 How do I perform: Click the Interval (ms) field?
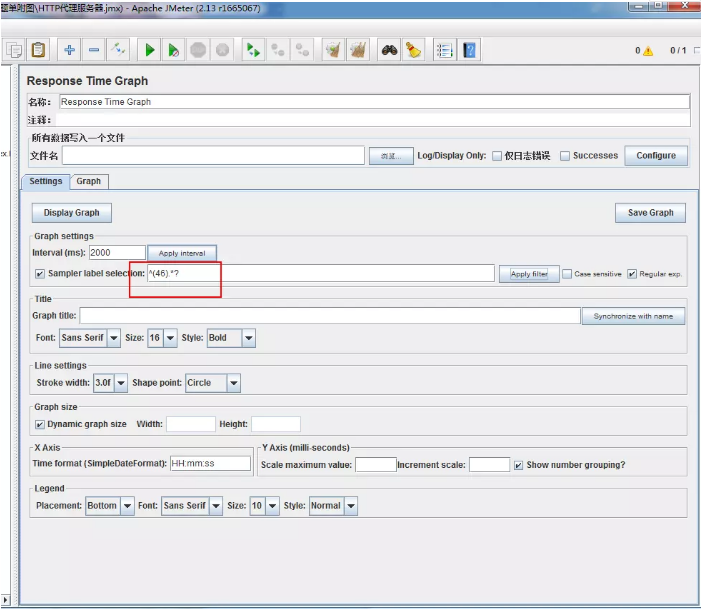click(117, 253)
